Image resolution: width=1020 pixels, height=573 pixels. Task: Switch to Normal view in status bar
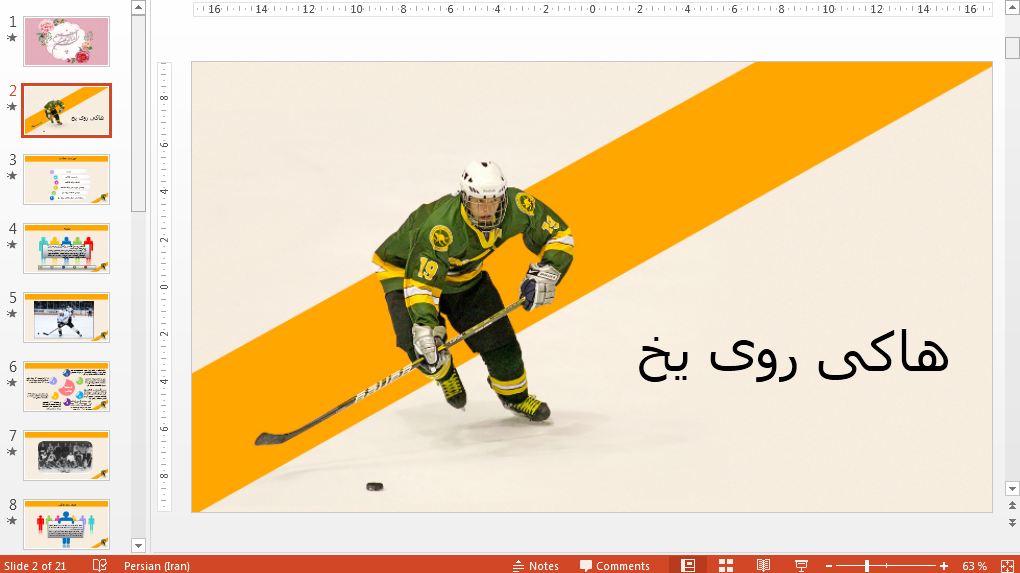(x=688, y=565)
